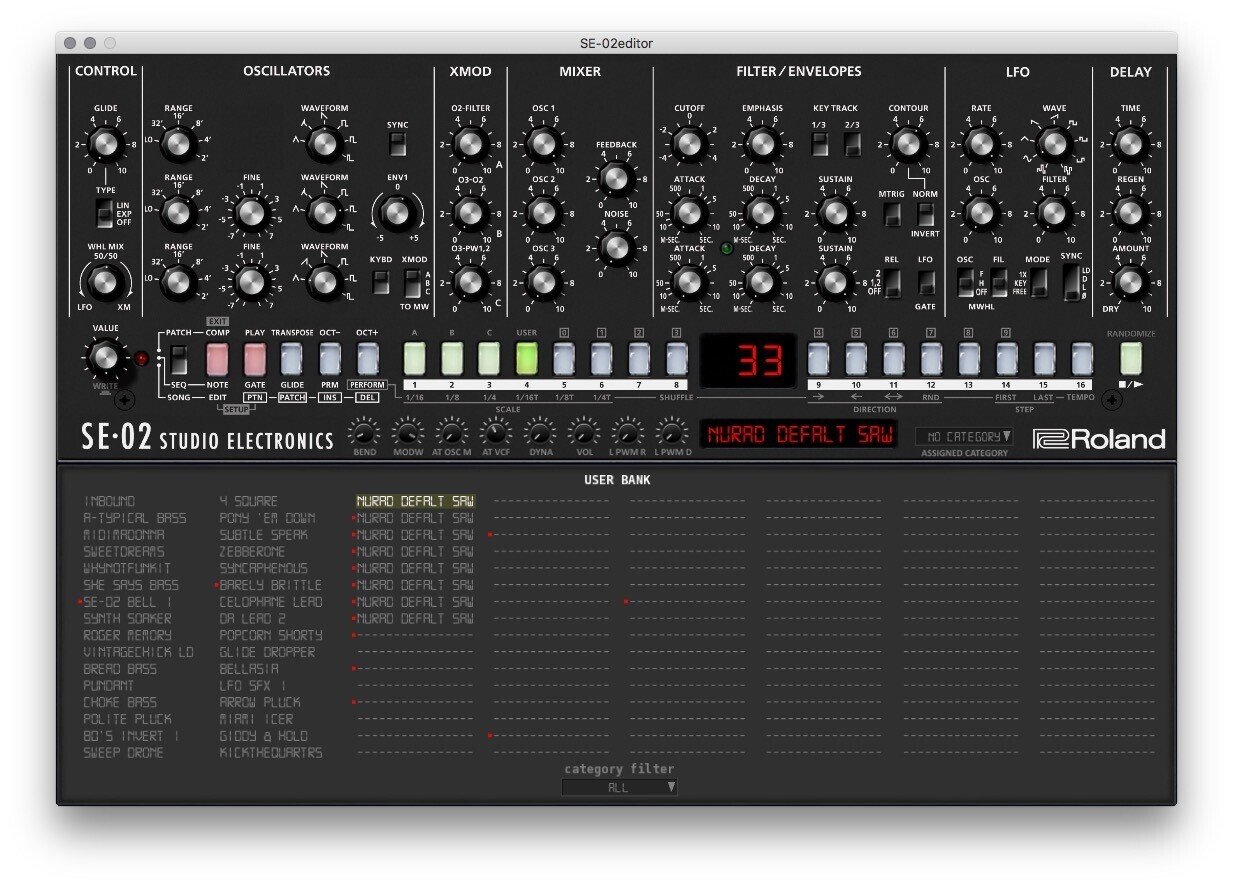Click the VOL knob
This screenshot has height=886, width=1233.
583,434
